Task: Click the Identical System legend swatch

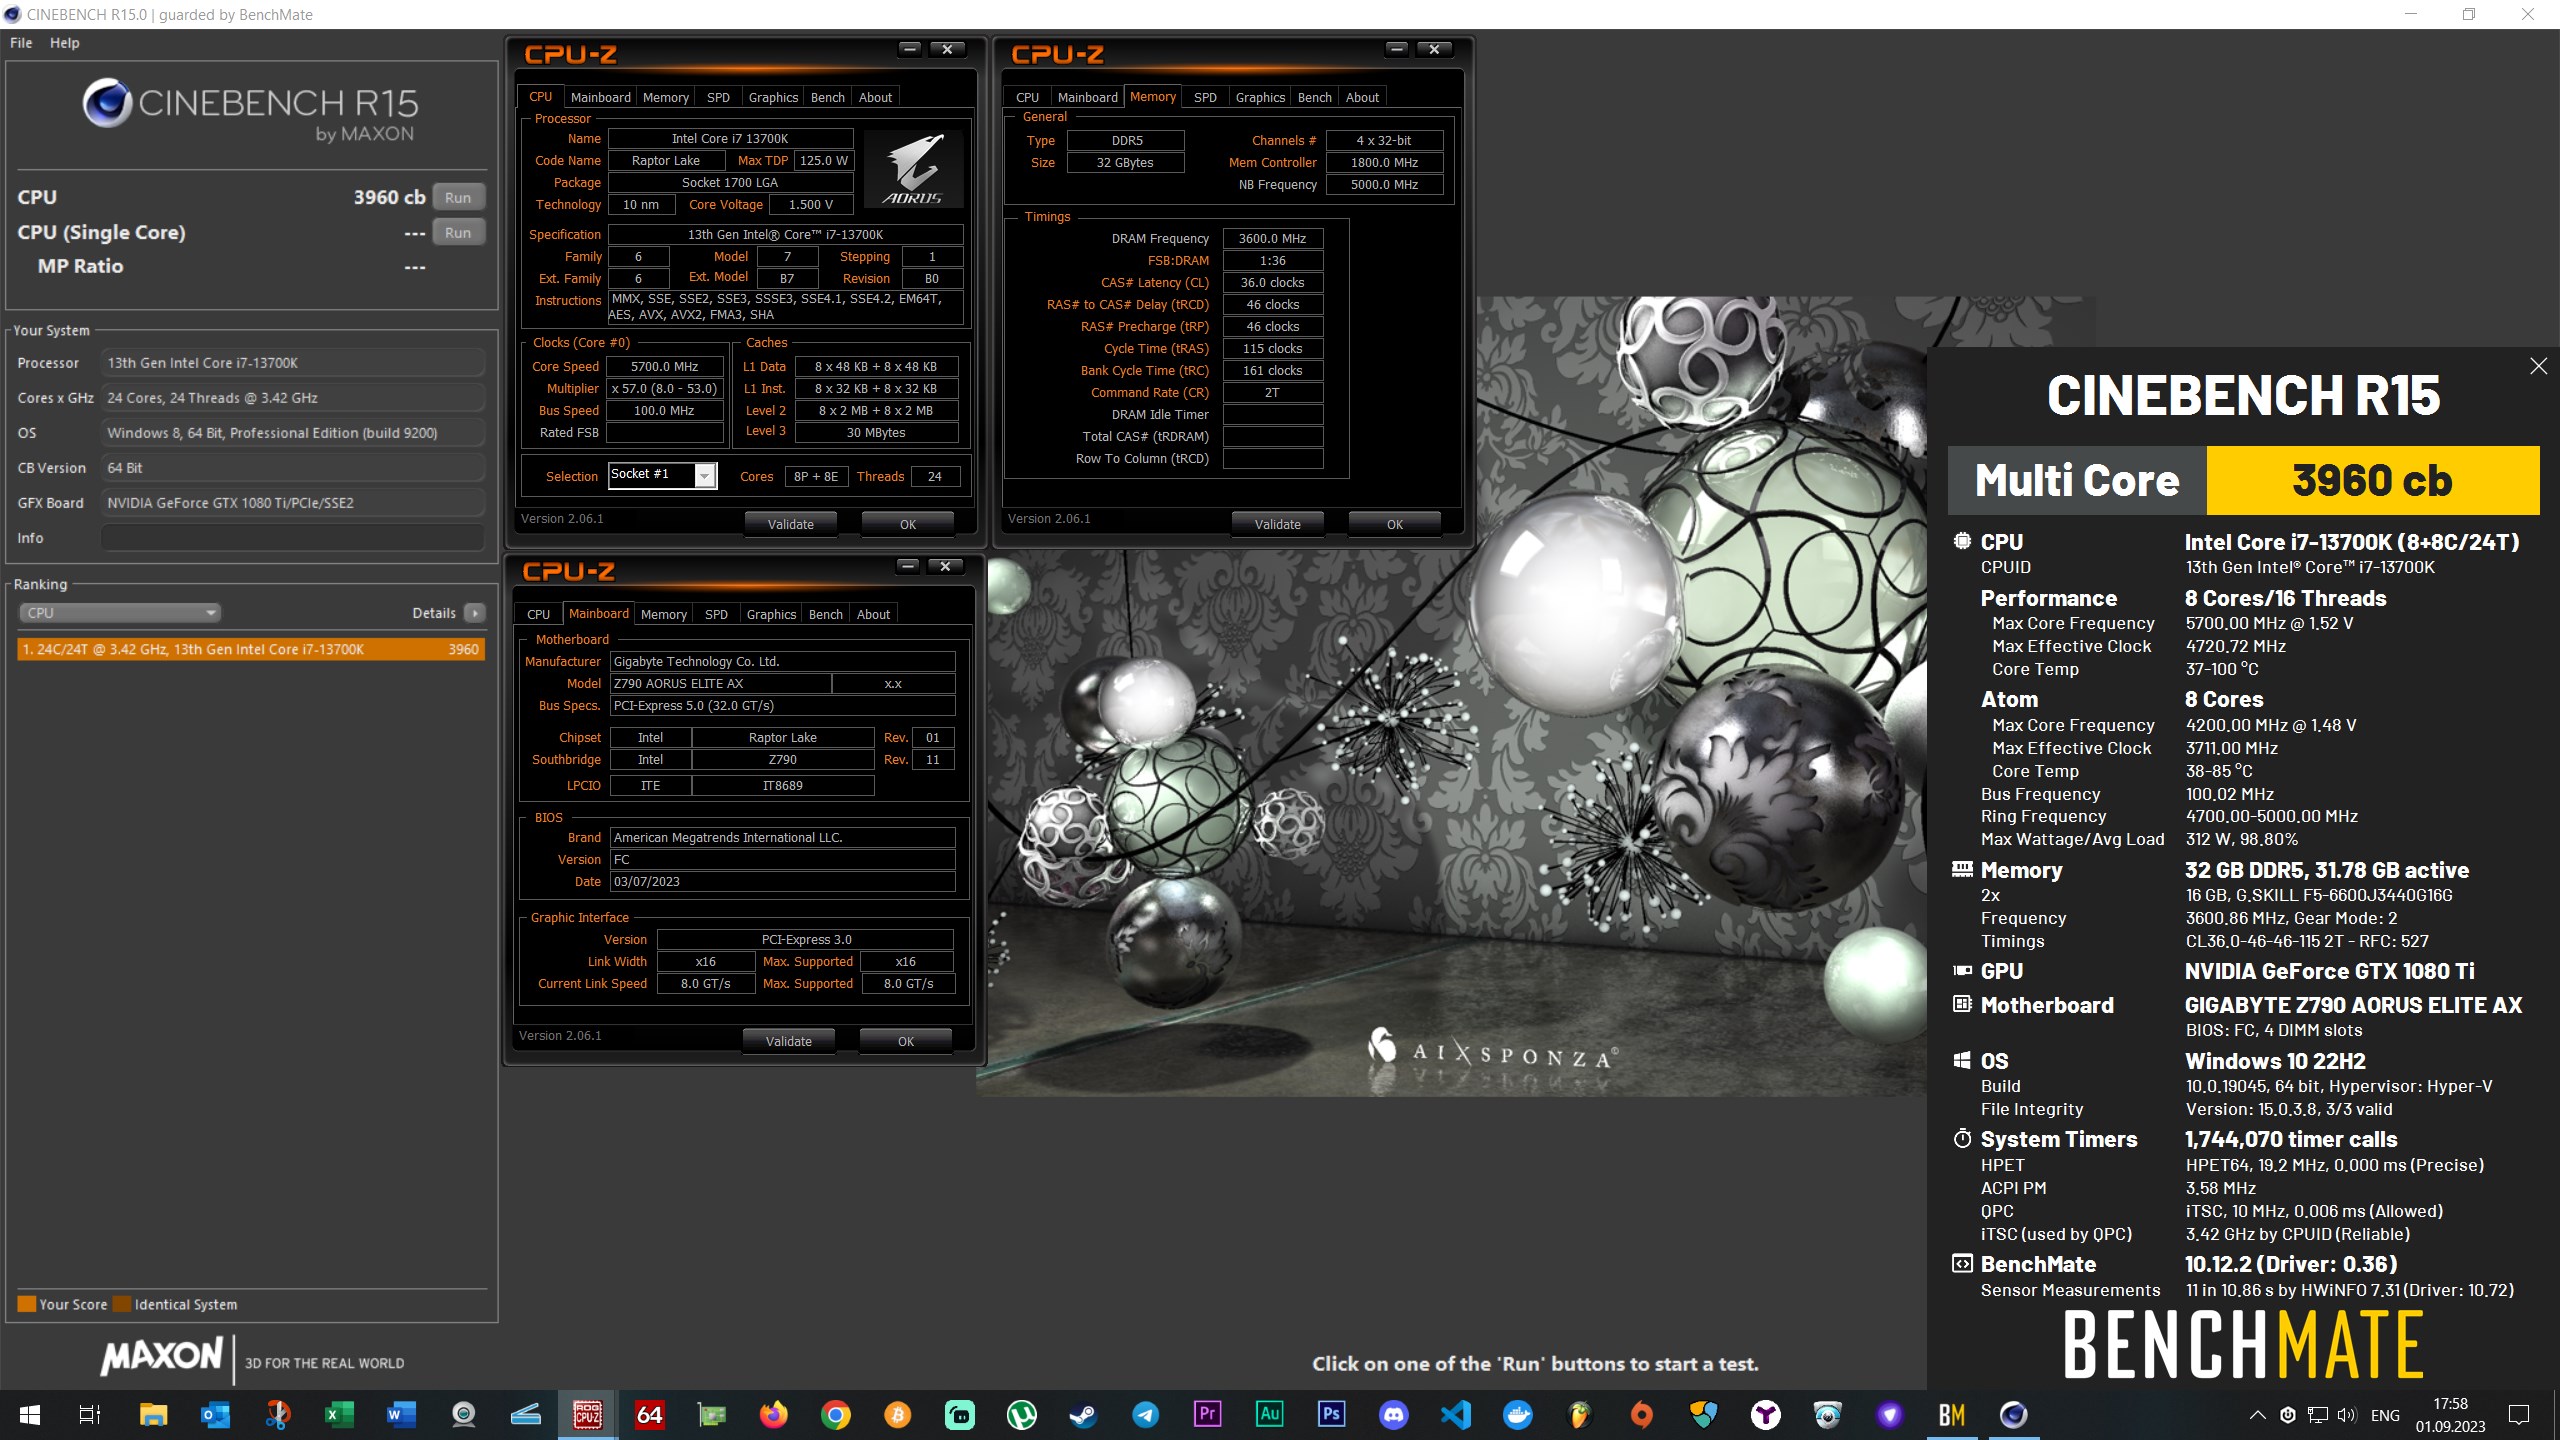Action: point(122,1304)
